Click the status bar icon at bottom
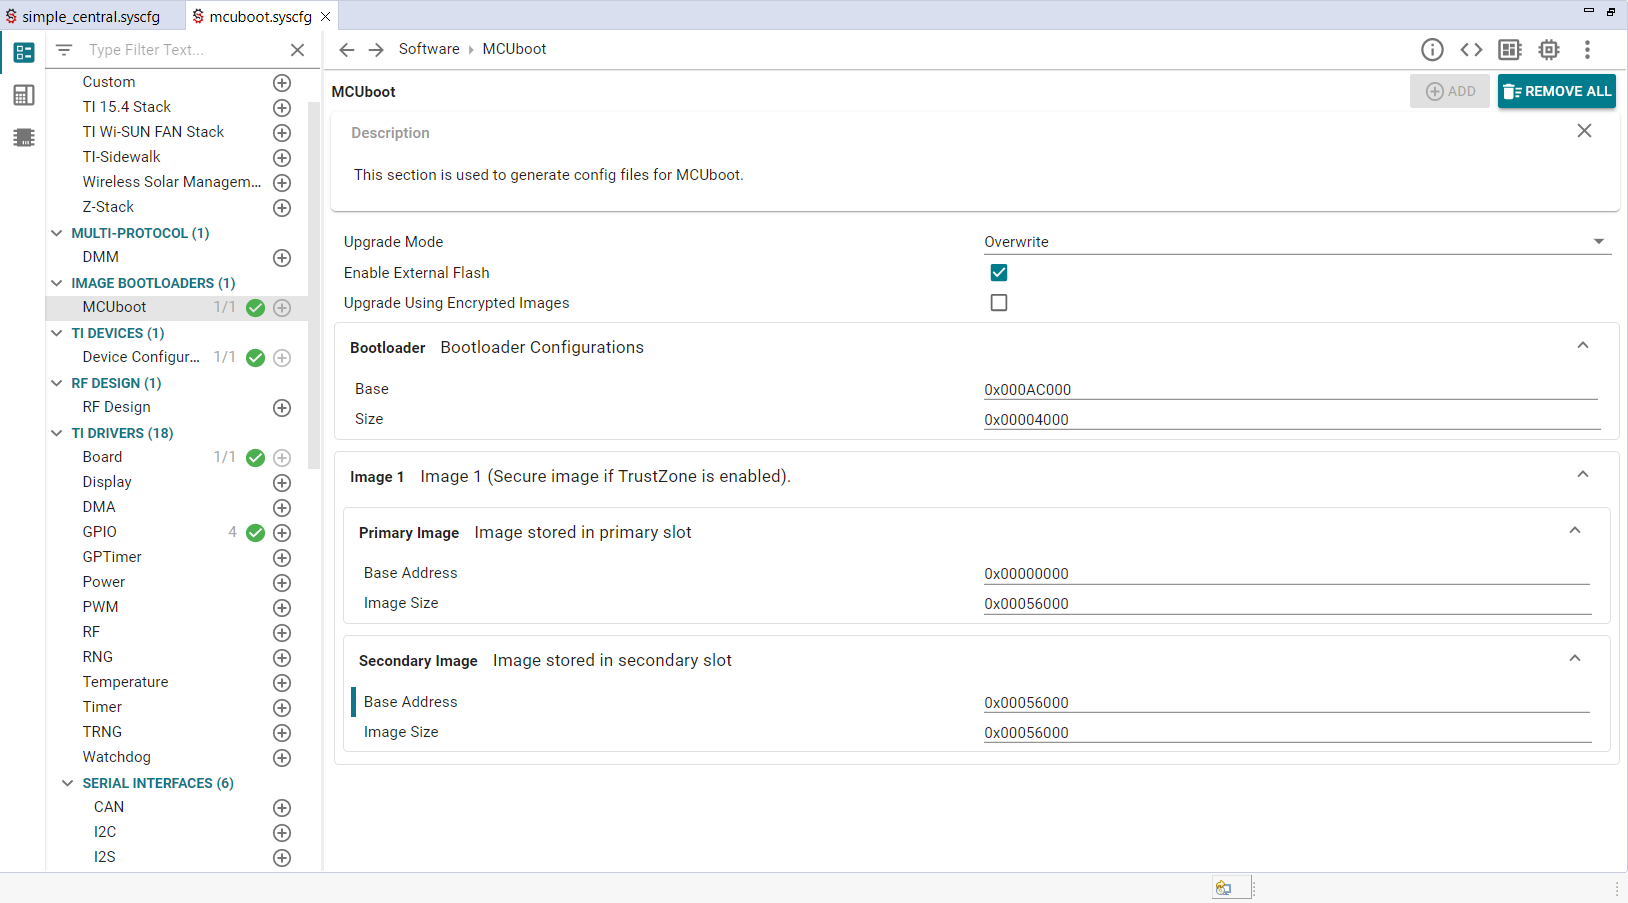The height and width of the screenshot is (903, 1628). [x=1224, y=887]
